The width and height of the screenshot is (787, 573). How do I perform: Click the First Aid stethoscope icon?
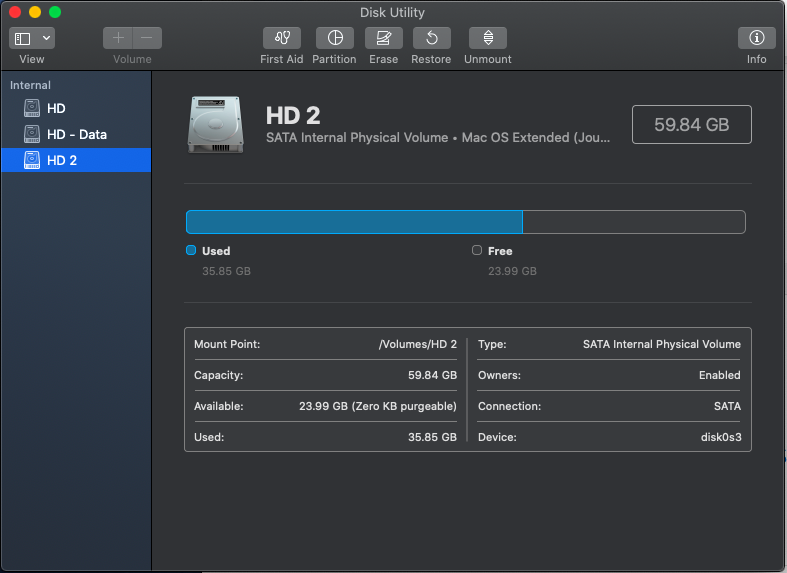281,38
